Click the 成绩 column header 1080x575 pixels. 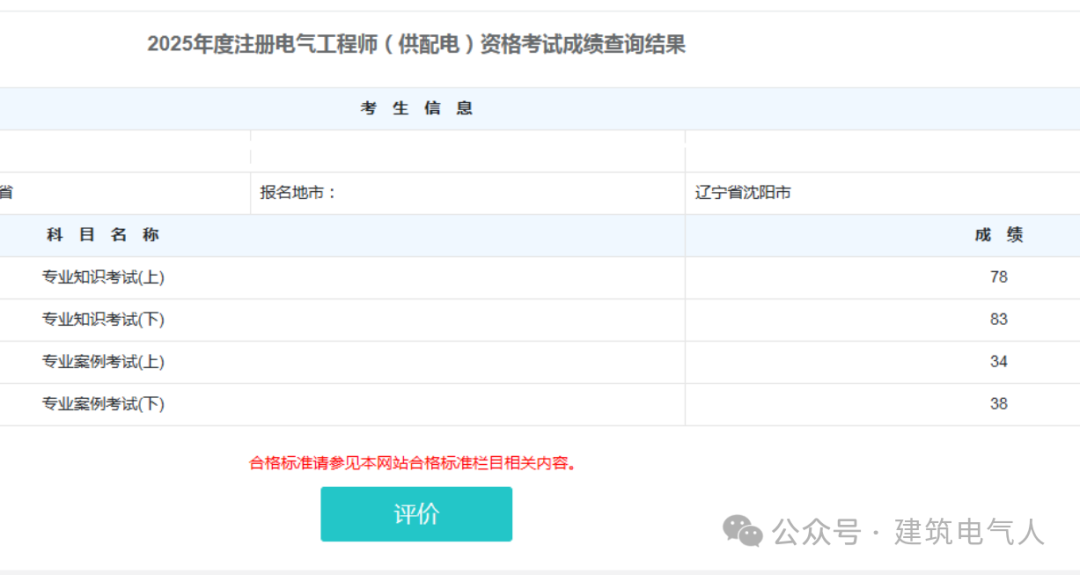[999, 235]
